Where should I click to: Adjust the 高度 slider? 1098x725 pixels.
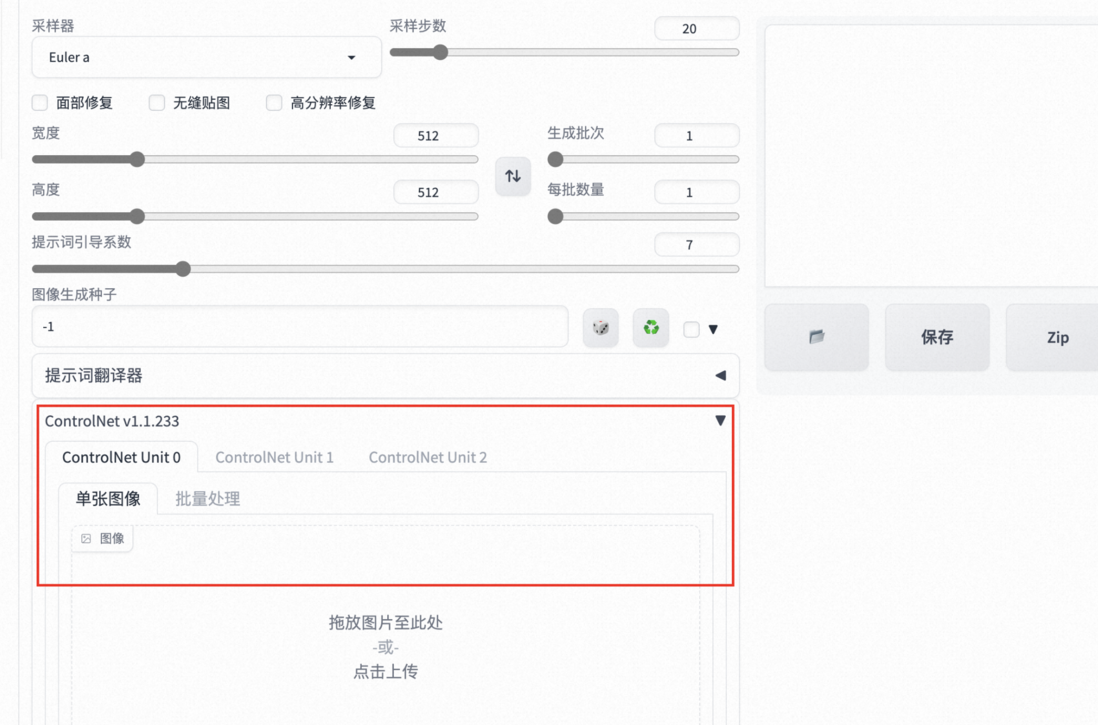click(255, 216)
